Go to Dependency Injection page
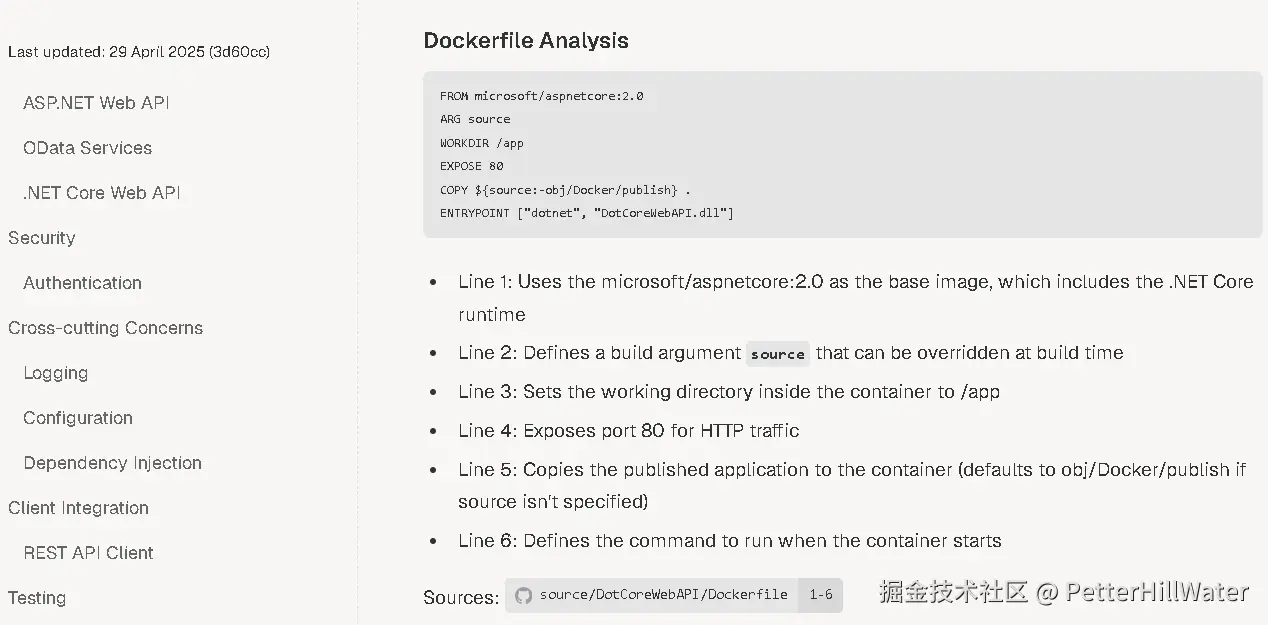1268x625 pixels. pos(113,463)
